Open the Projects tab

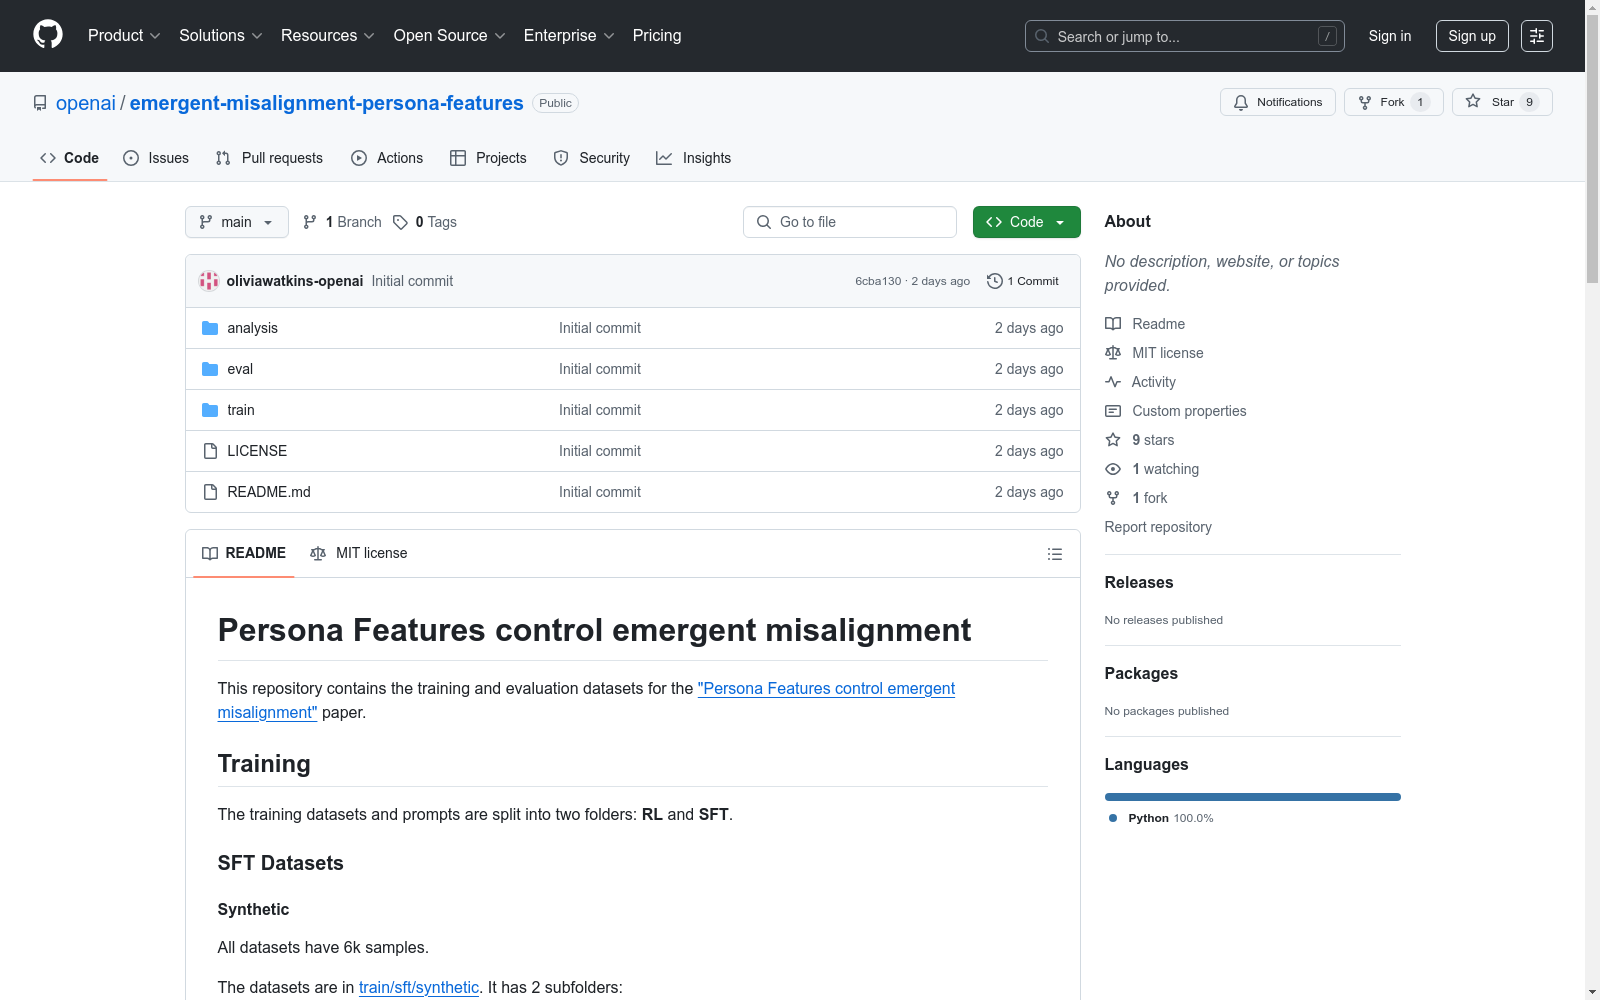488,158
